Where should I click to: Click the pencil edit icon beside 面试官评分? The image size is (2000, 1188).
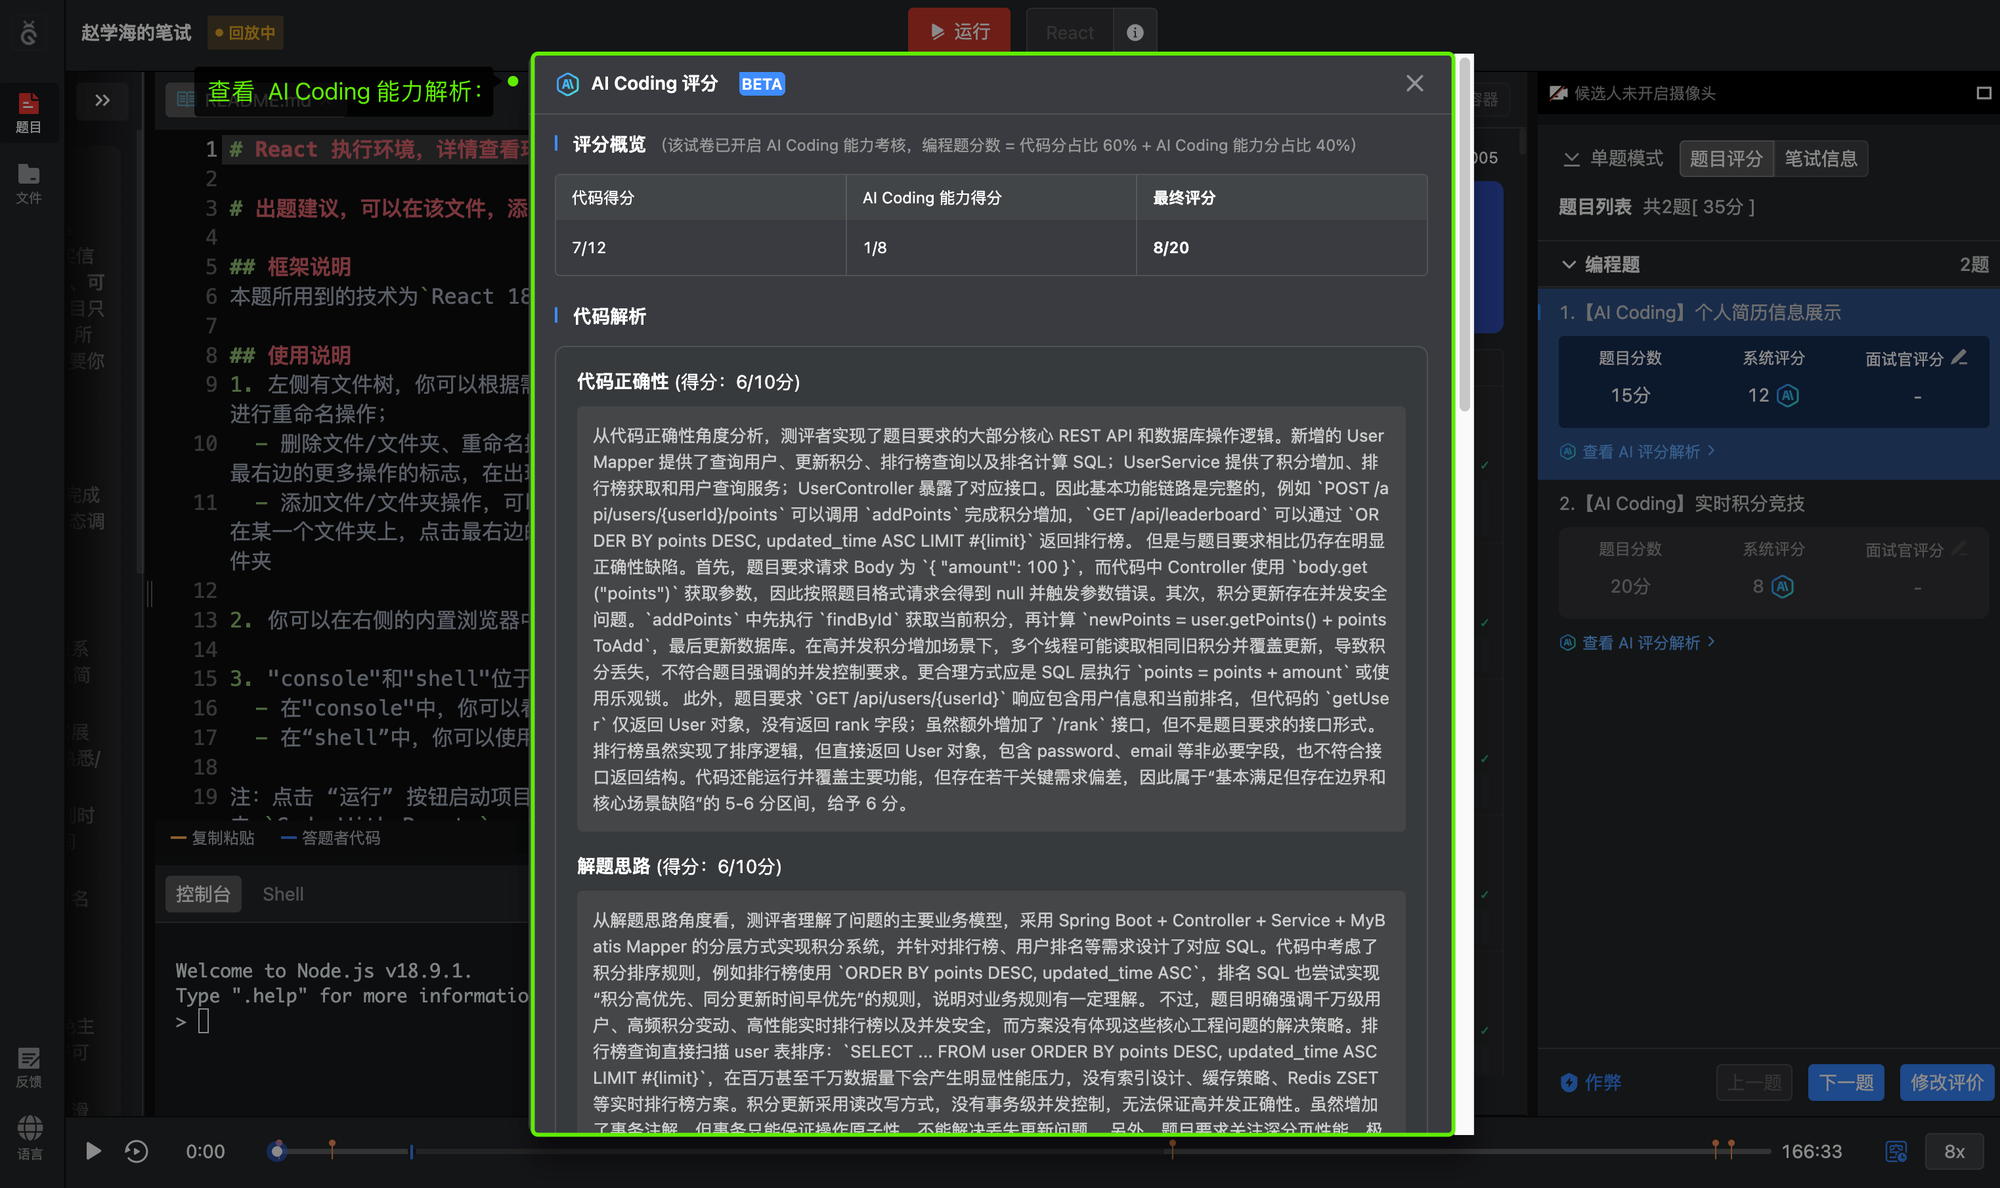coord(1960,357)
